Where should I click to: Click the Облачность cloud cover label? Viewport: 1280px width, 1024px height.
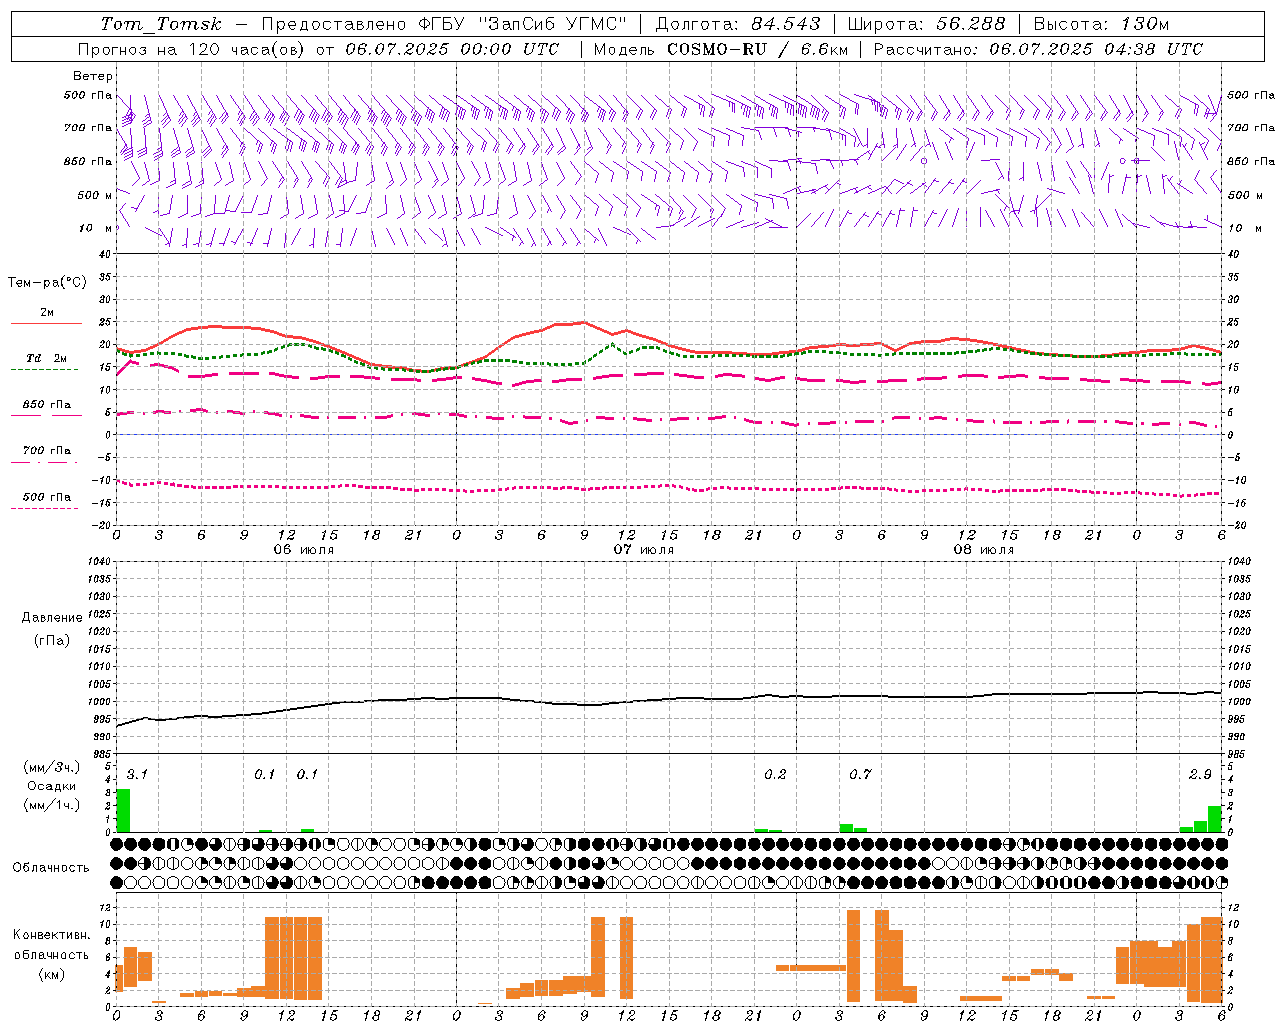(51, 867)
